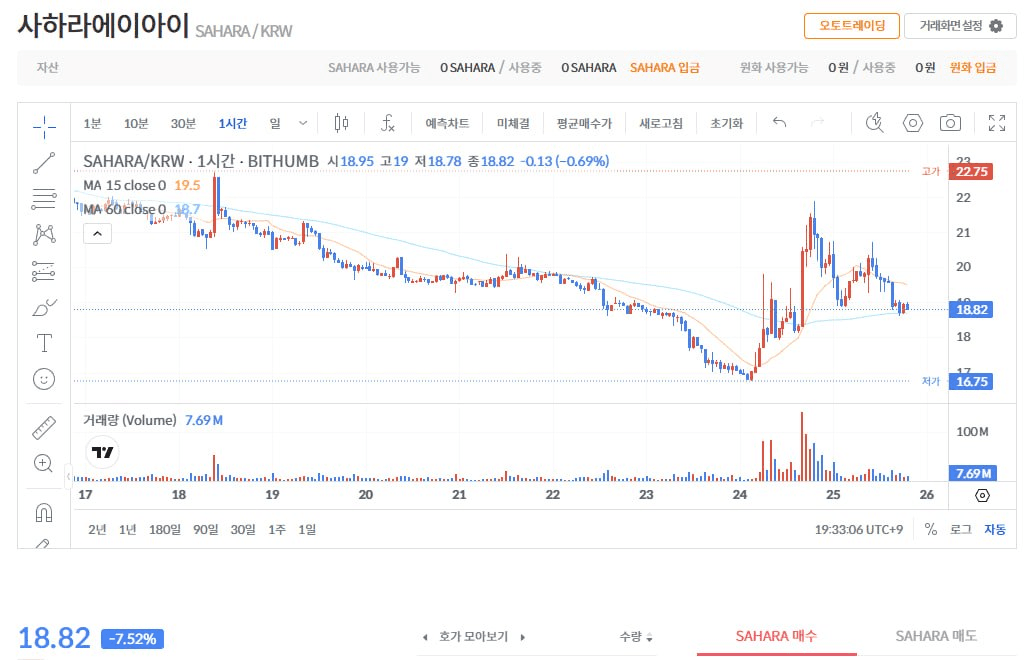Select the text annotation tool
Image resolution: width=1033 pixels, height=660 pixels.
click(x=44, y=343)
